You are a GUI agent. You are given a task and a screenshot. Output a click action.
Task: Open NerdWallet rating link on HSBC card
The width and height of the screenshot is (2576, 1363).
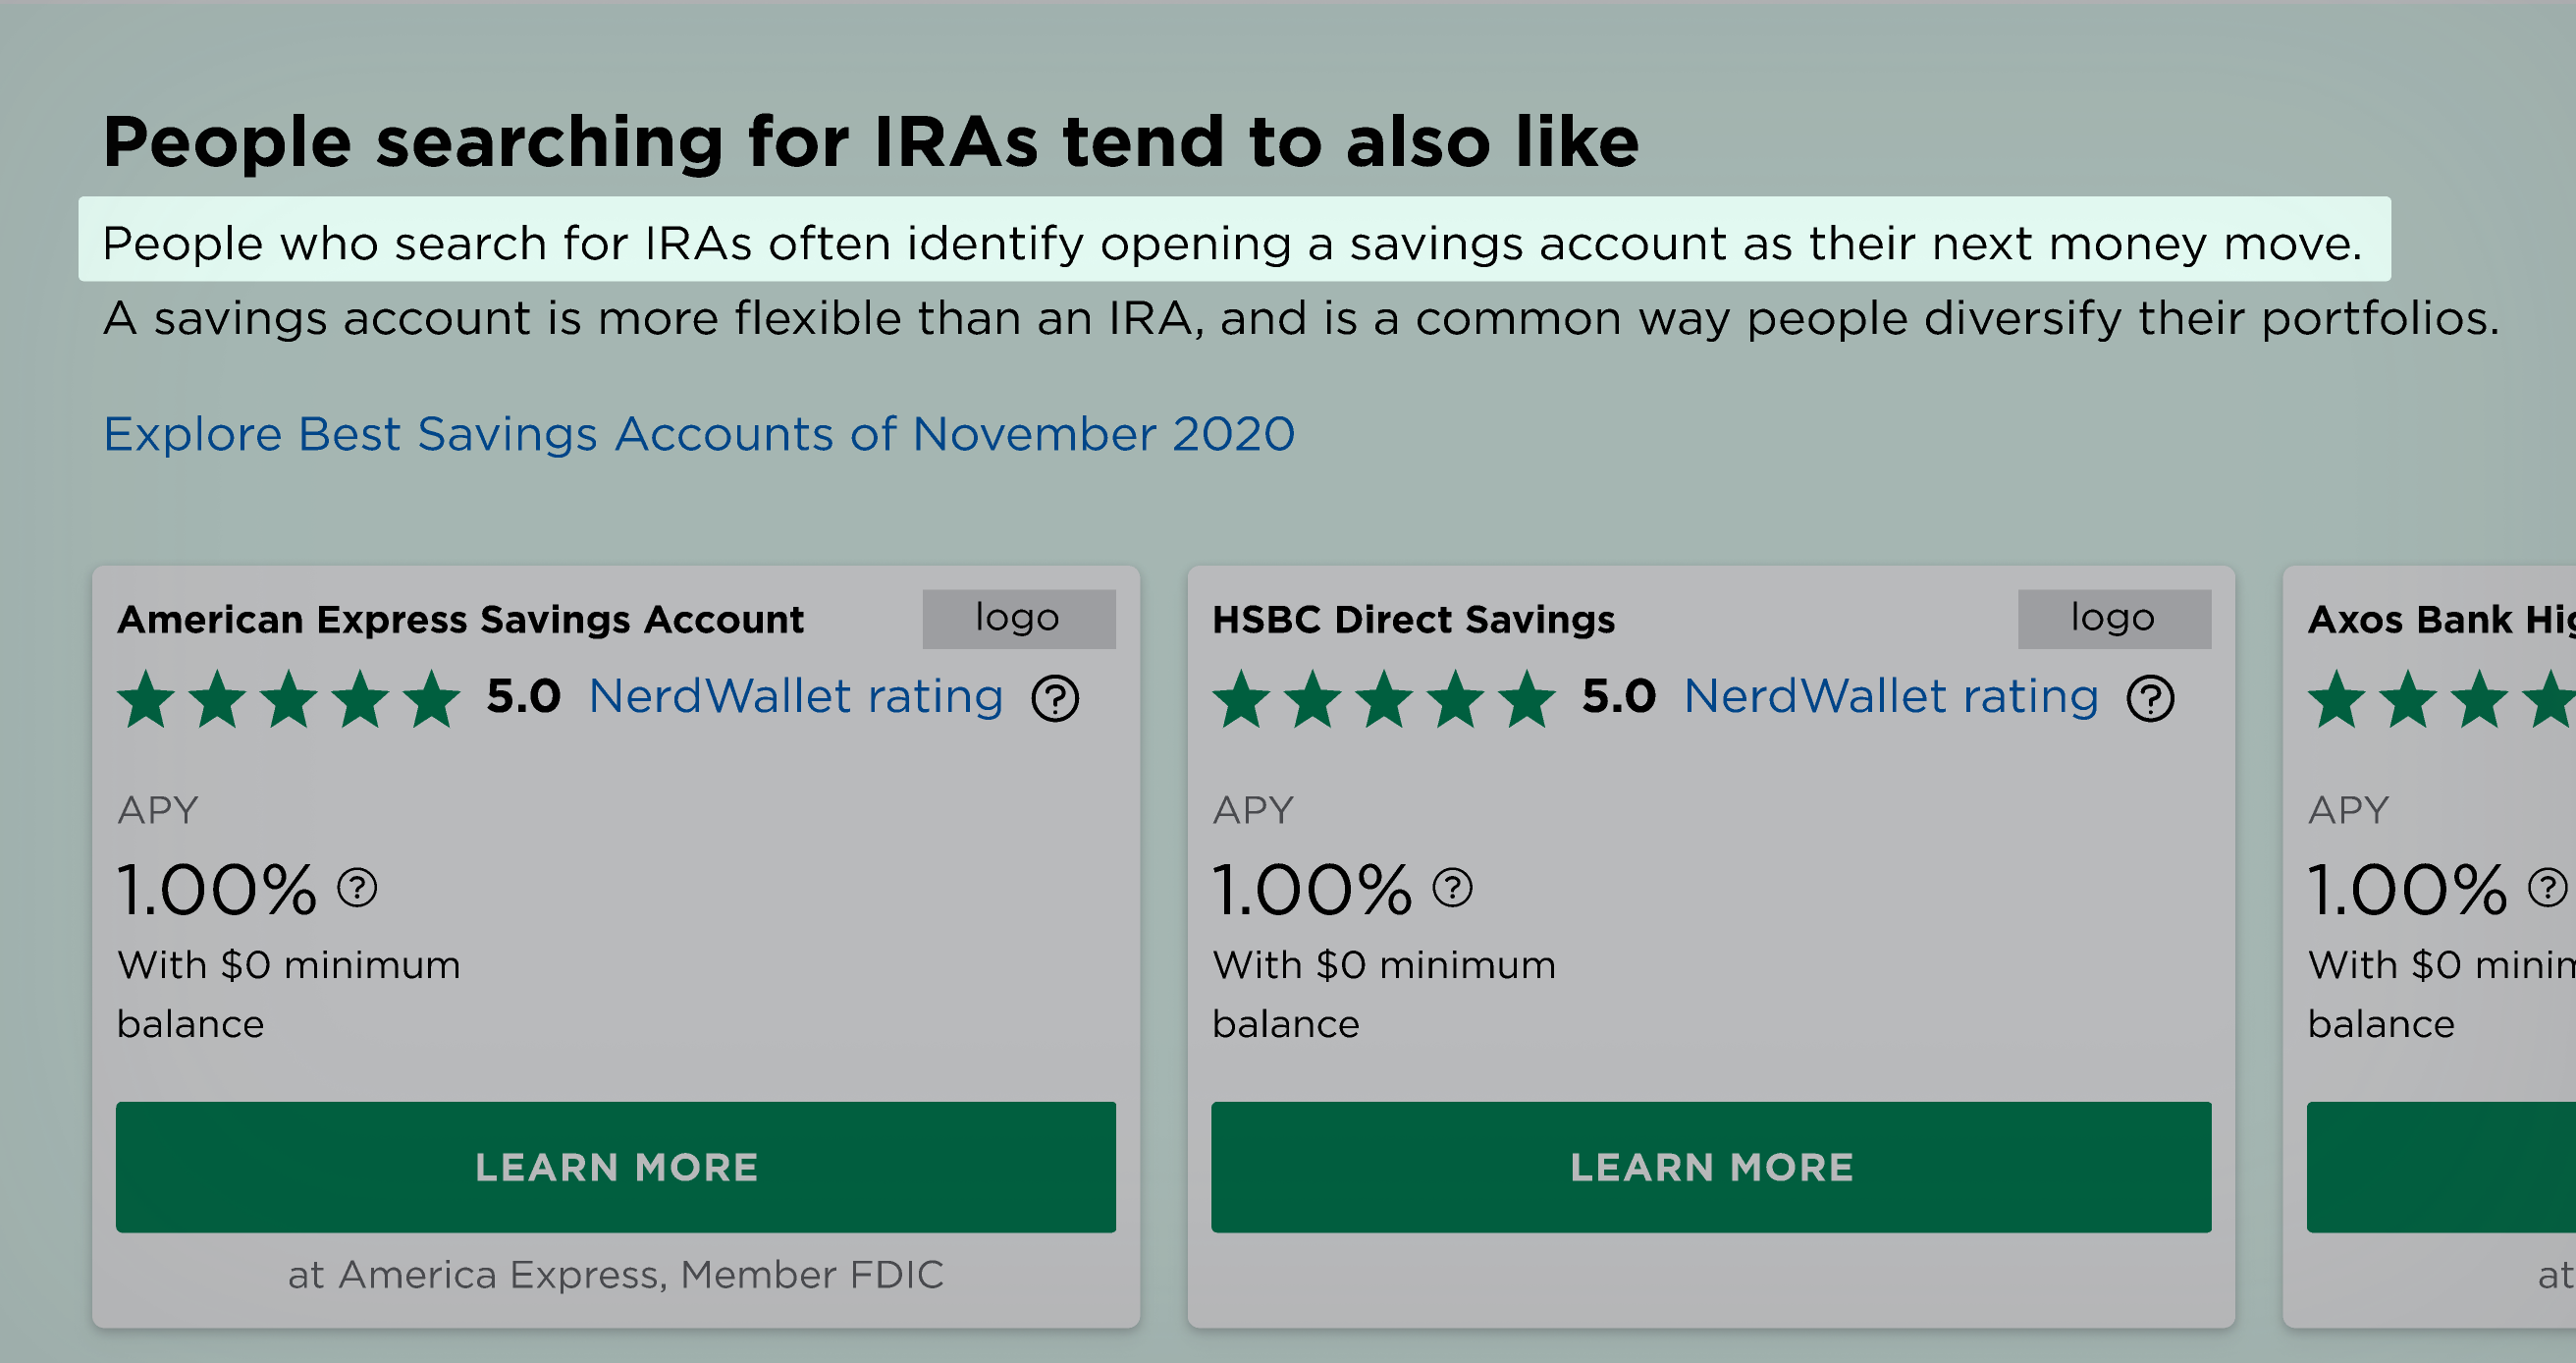click(x=1890, y=696)
